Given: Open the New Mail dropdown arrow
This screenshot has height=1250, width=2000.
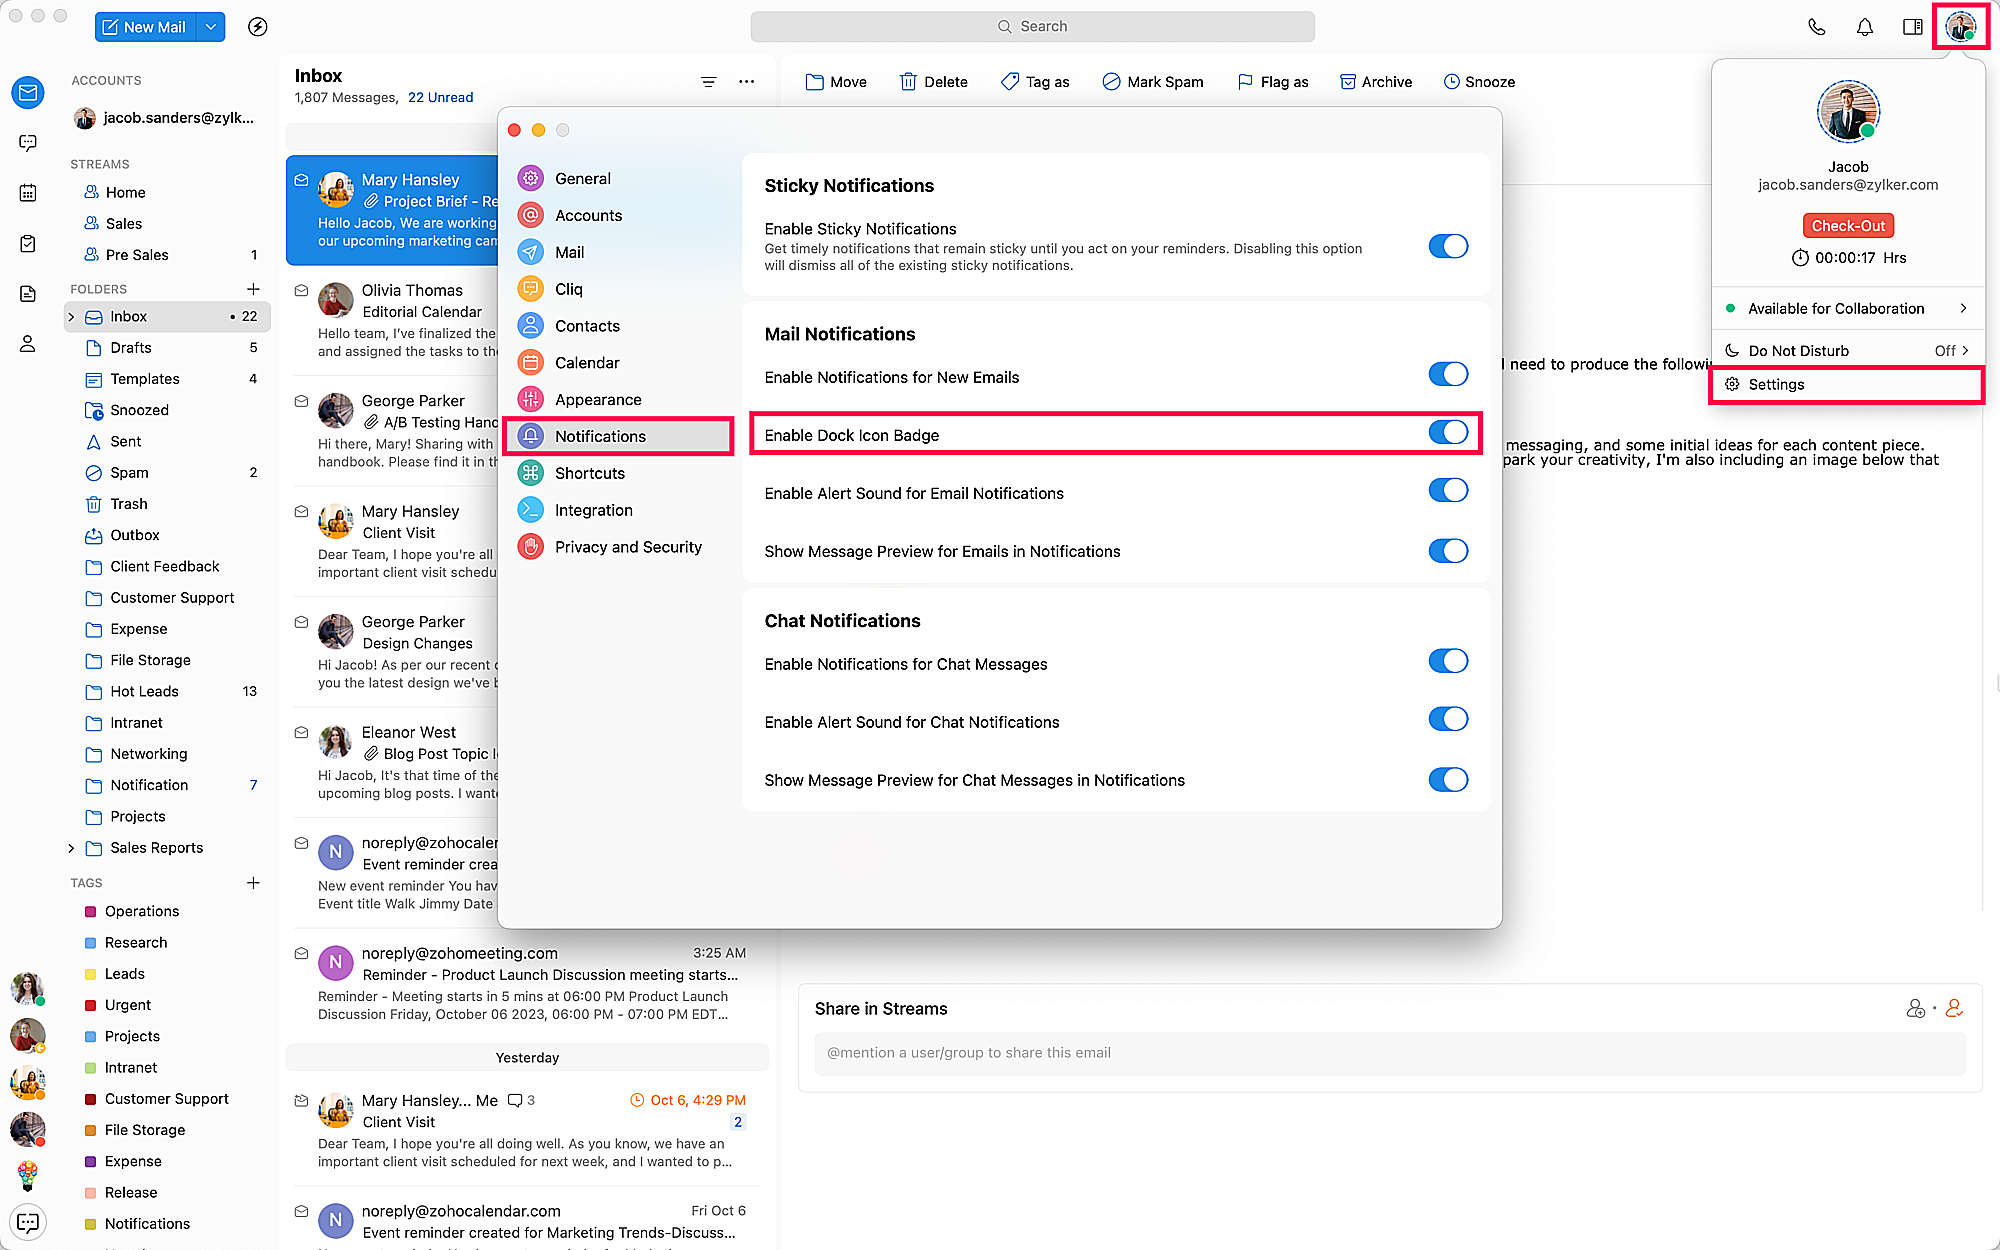Looking at the screenshot, I should tap(211, 27).
